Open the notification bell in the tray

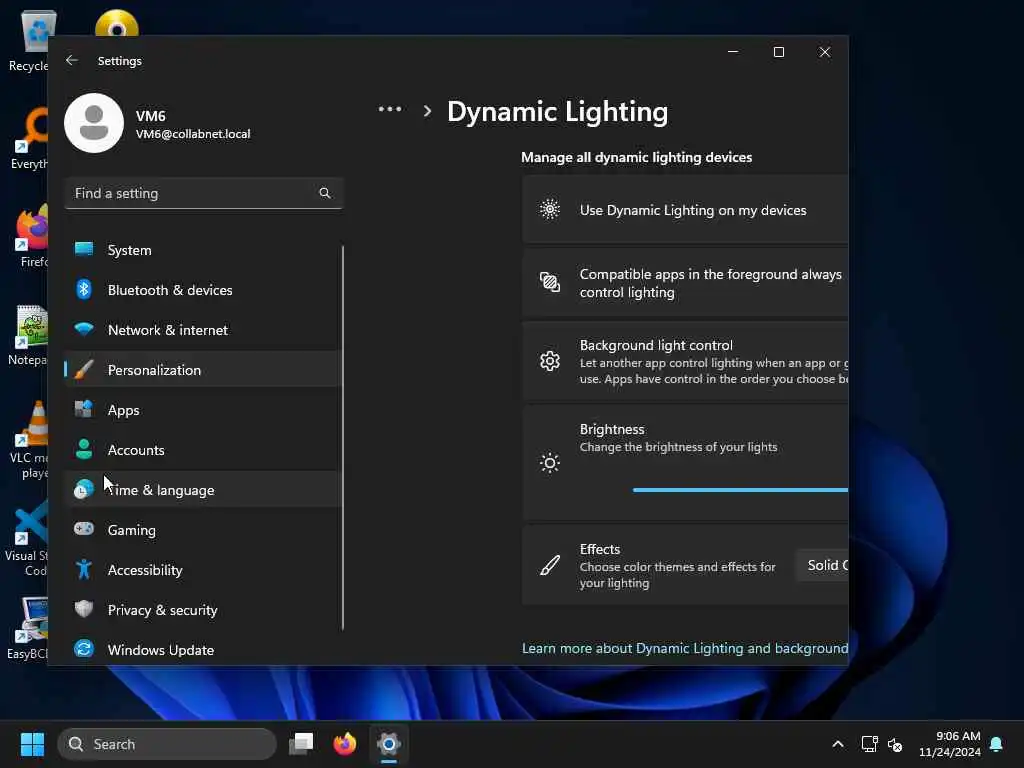point(997,744)
